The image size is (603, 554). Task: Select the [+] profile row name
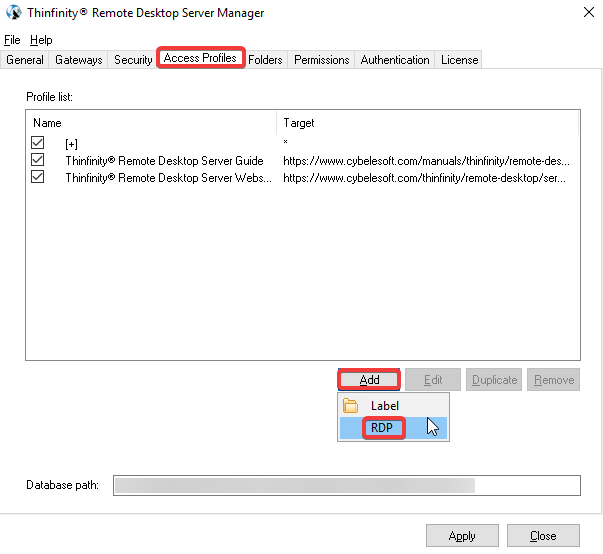click(72, 144)
